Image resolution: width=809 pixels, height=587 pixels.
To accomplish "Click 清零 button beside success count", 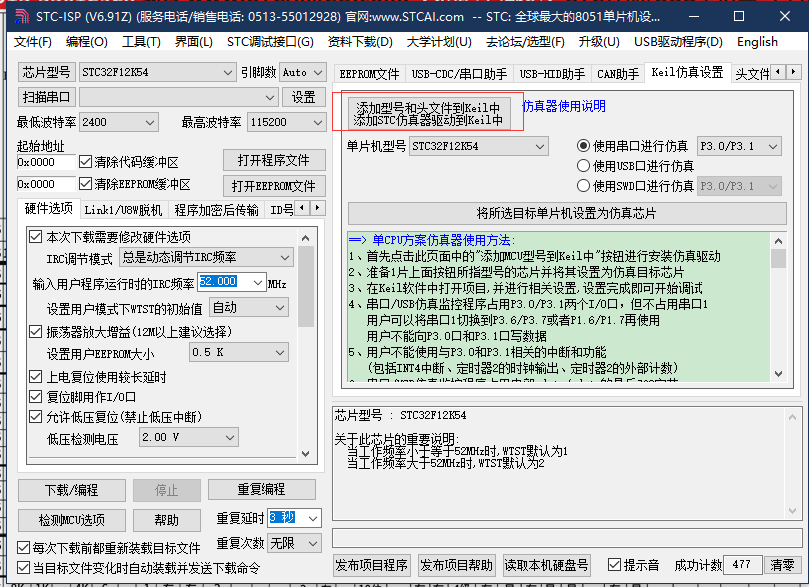I will click(783, 565).
